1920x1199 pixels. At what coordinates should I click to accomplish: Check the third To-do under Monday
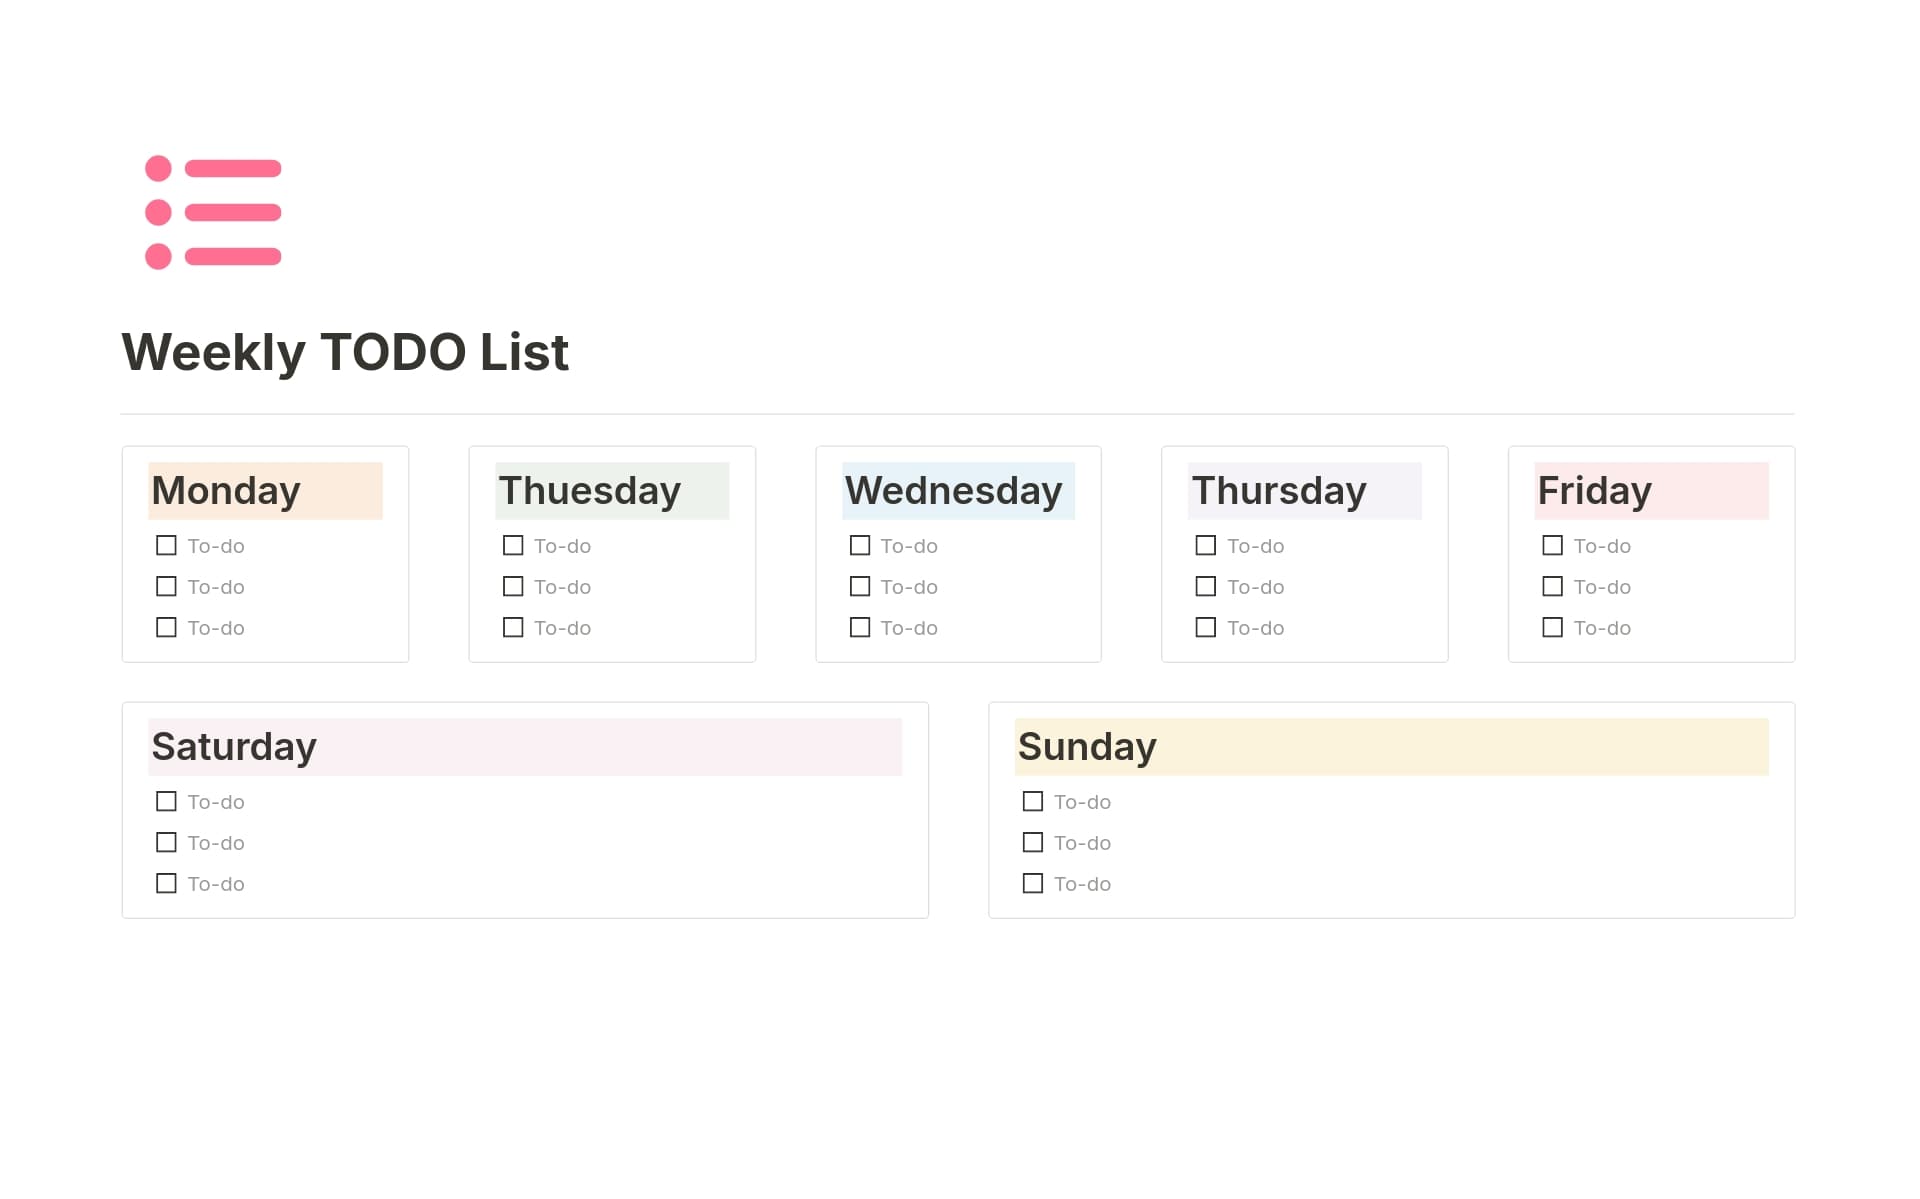[166, 627]
